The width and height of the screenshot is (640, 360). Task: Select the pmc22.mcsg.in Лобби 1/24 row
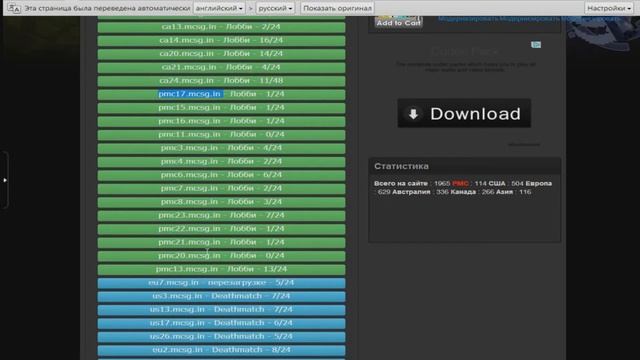221,229
